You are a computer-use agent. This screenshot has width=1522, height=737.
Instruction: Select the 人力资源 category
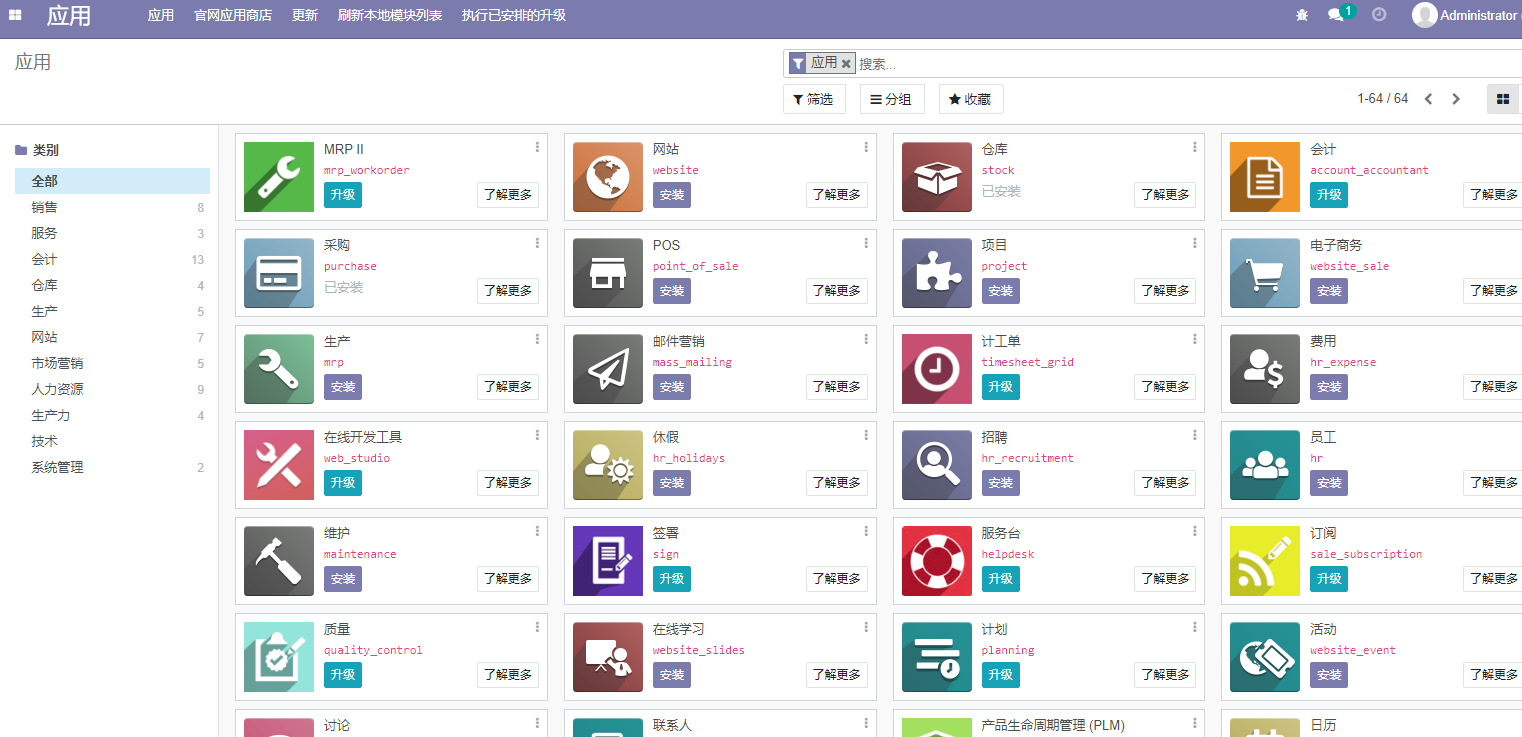pos(112,389)
